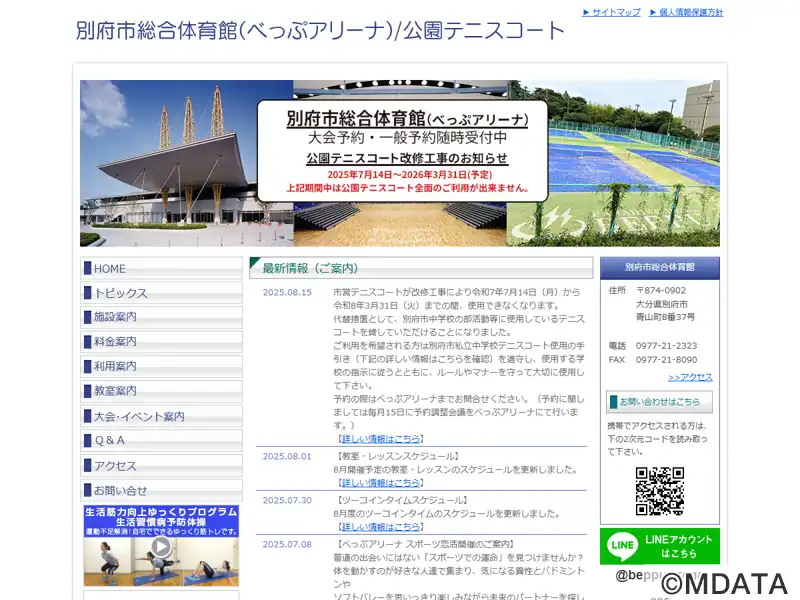Image resolution: width=800 pixels, height=600 pixels.
Task: Click the postal code 〒874-0902
Action: [x=661, y=290]
